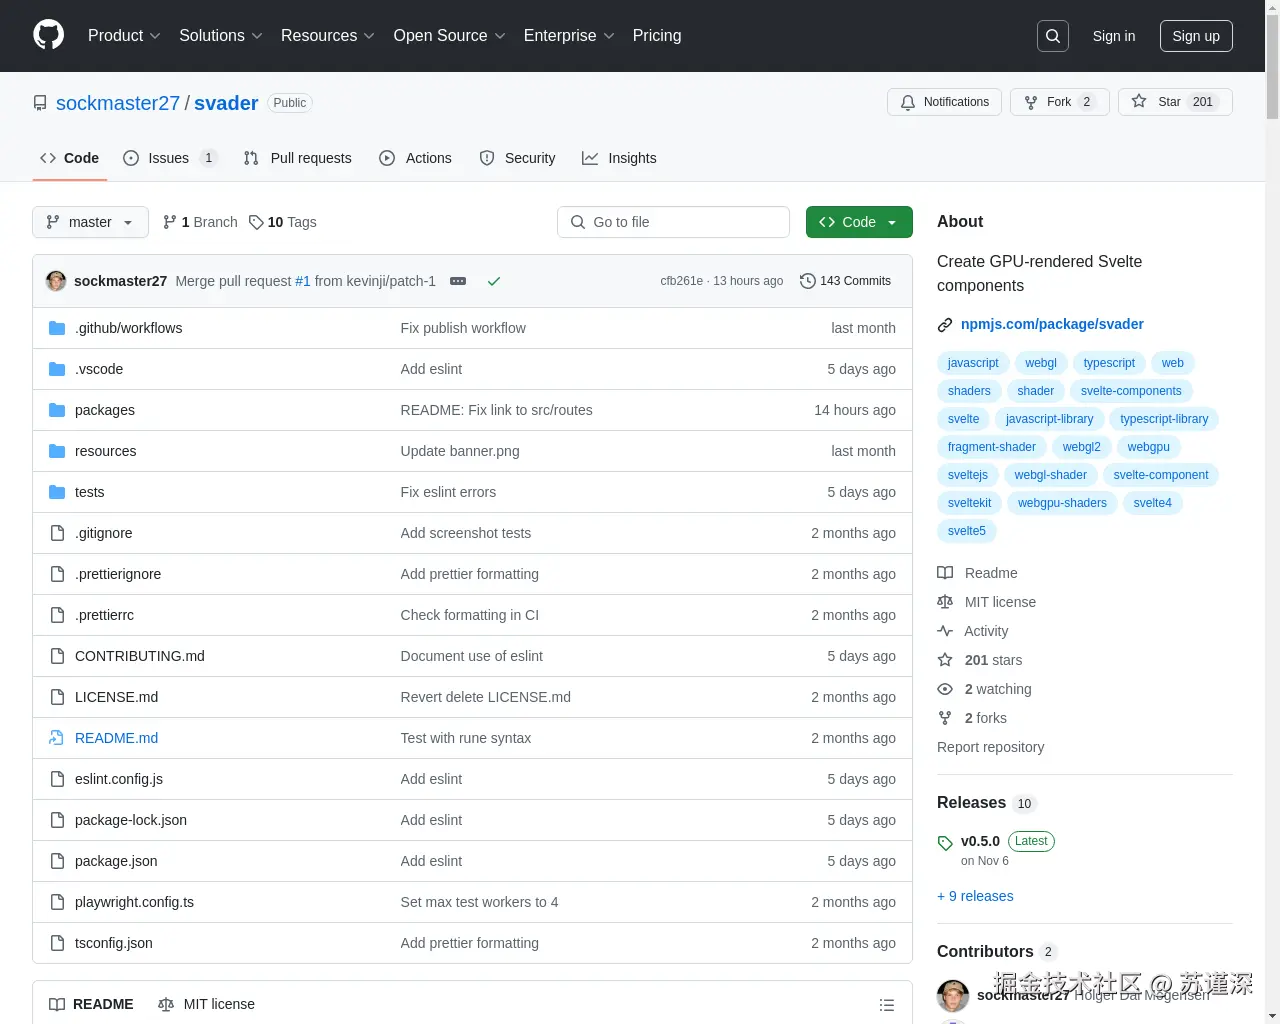Click file icon next to .gitignore
Viewport: 1280px width, 1024px height.
[x=57, y=533]
